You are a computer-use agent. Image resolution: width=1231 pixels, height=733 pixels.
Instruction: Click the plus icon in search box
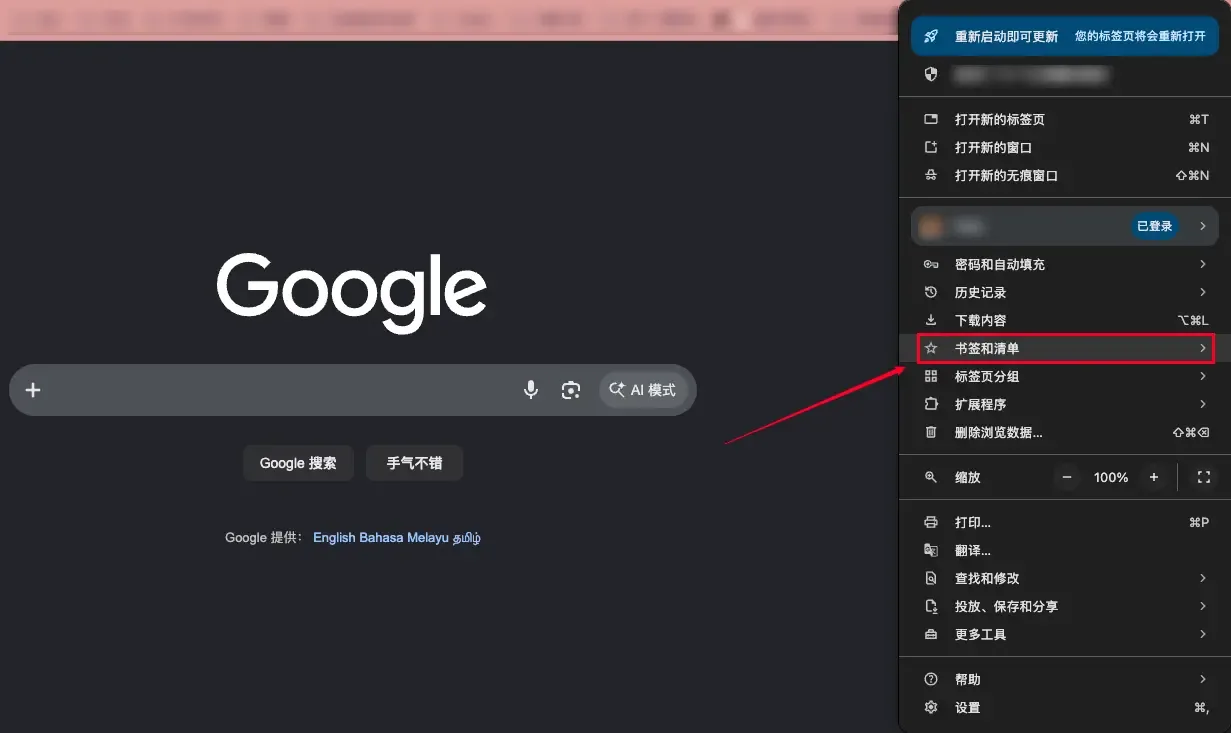click(x=33, y=390)
